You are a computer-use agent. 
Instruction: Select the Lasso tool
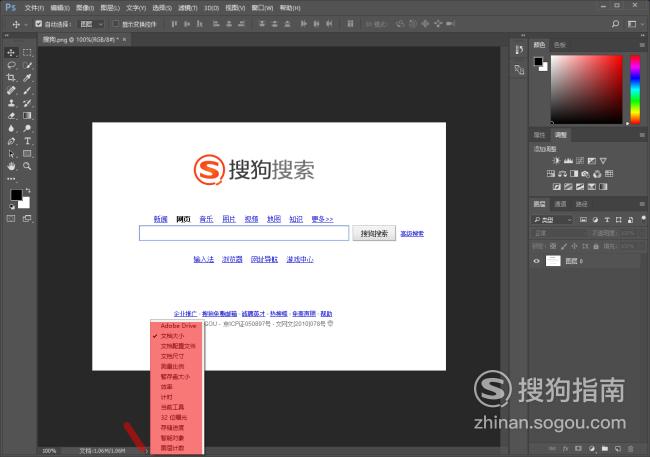point(11,65)
